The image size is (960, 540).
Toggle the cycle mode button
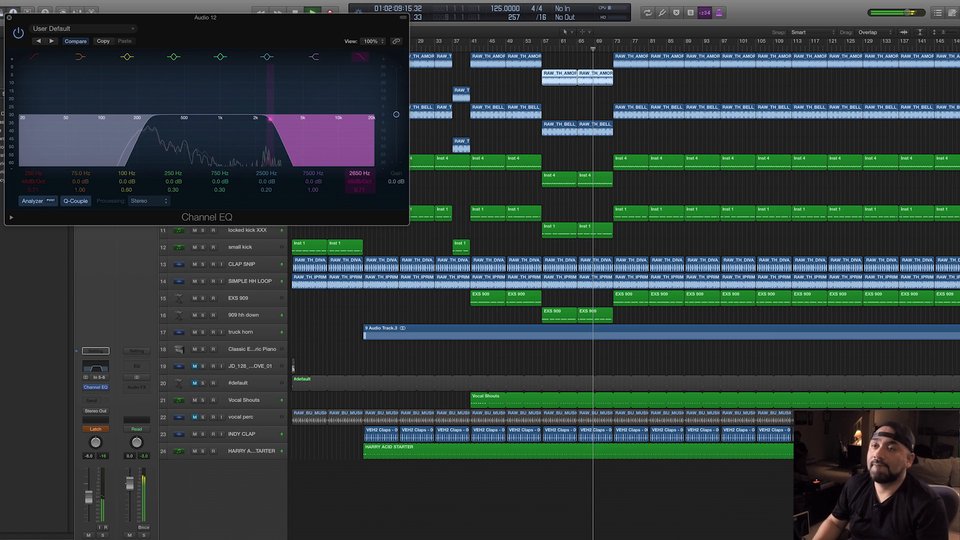[647, 12]
